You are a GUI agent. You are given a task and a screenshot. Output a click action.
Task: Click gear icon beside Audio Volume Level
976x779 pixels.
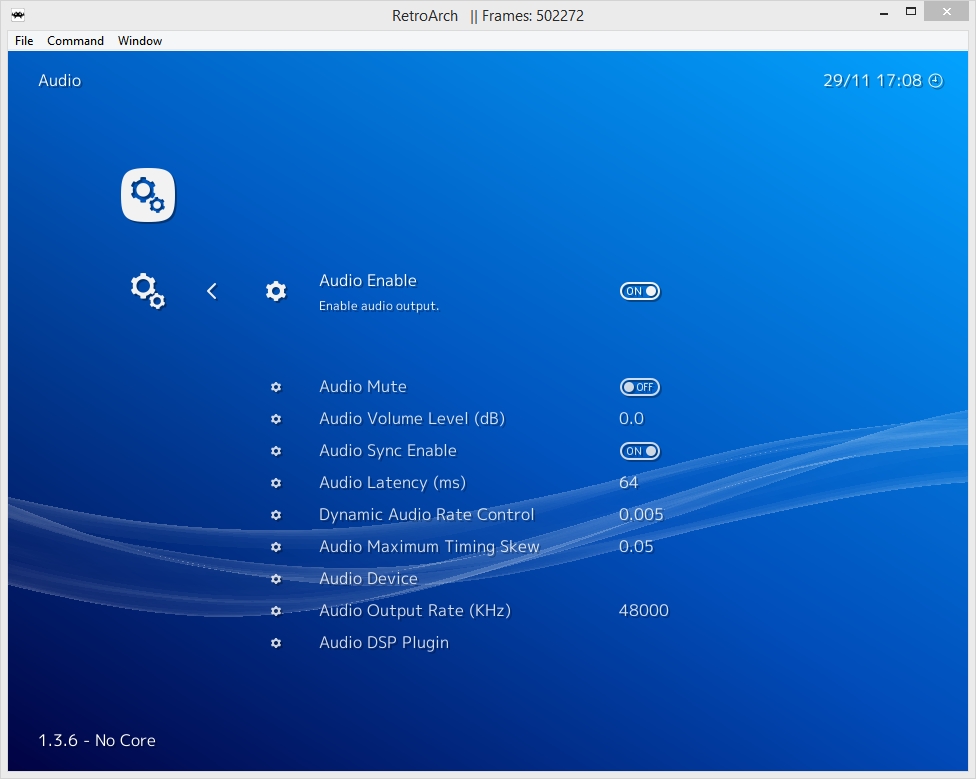click(x=276, y=419)
